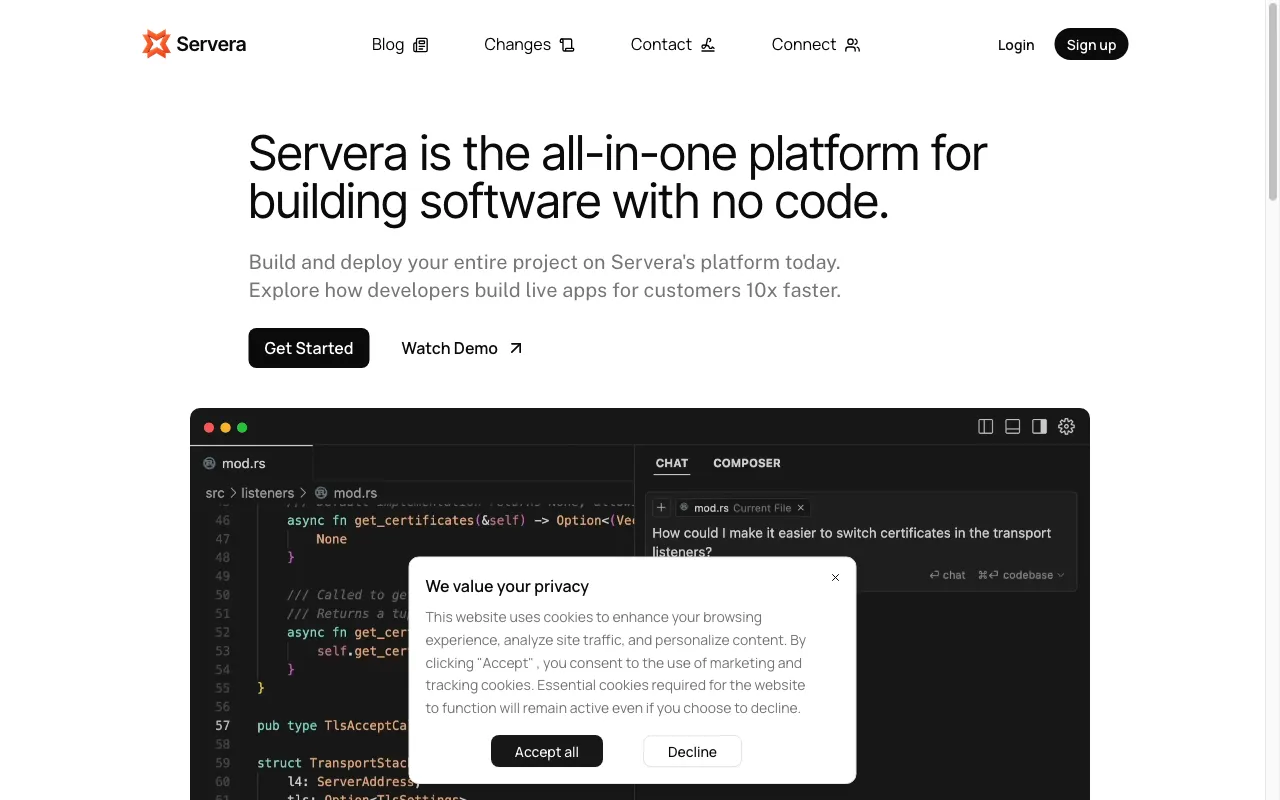Screen dimensions: 1280x800
Task: Select the mod.rs editor tab
Action: pyautogui.click(x=252, y=463)
